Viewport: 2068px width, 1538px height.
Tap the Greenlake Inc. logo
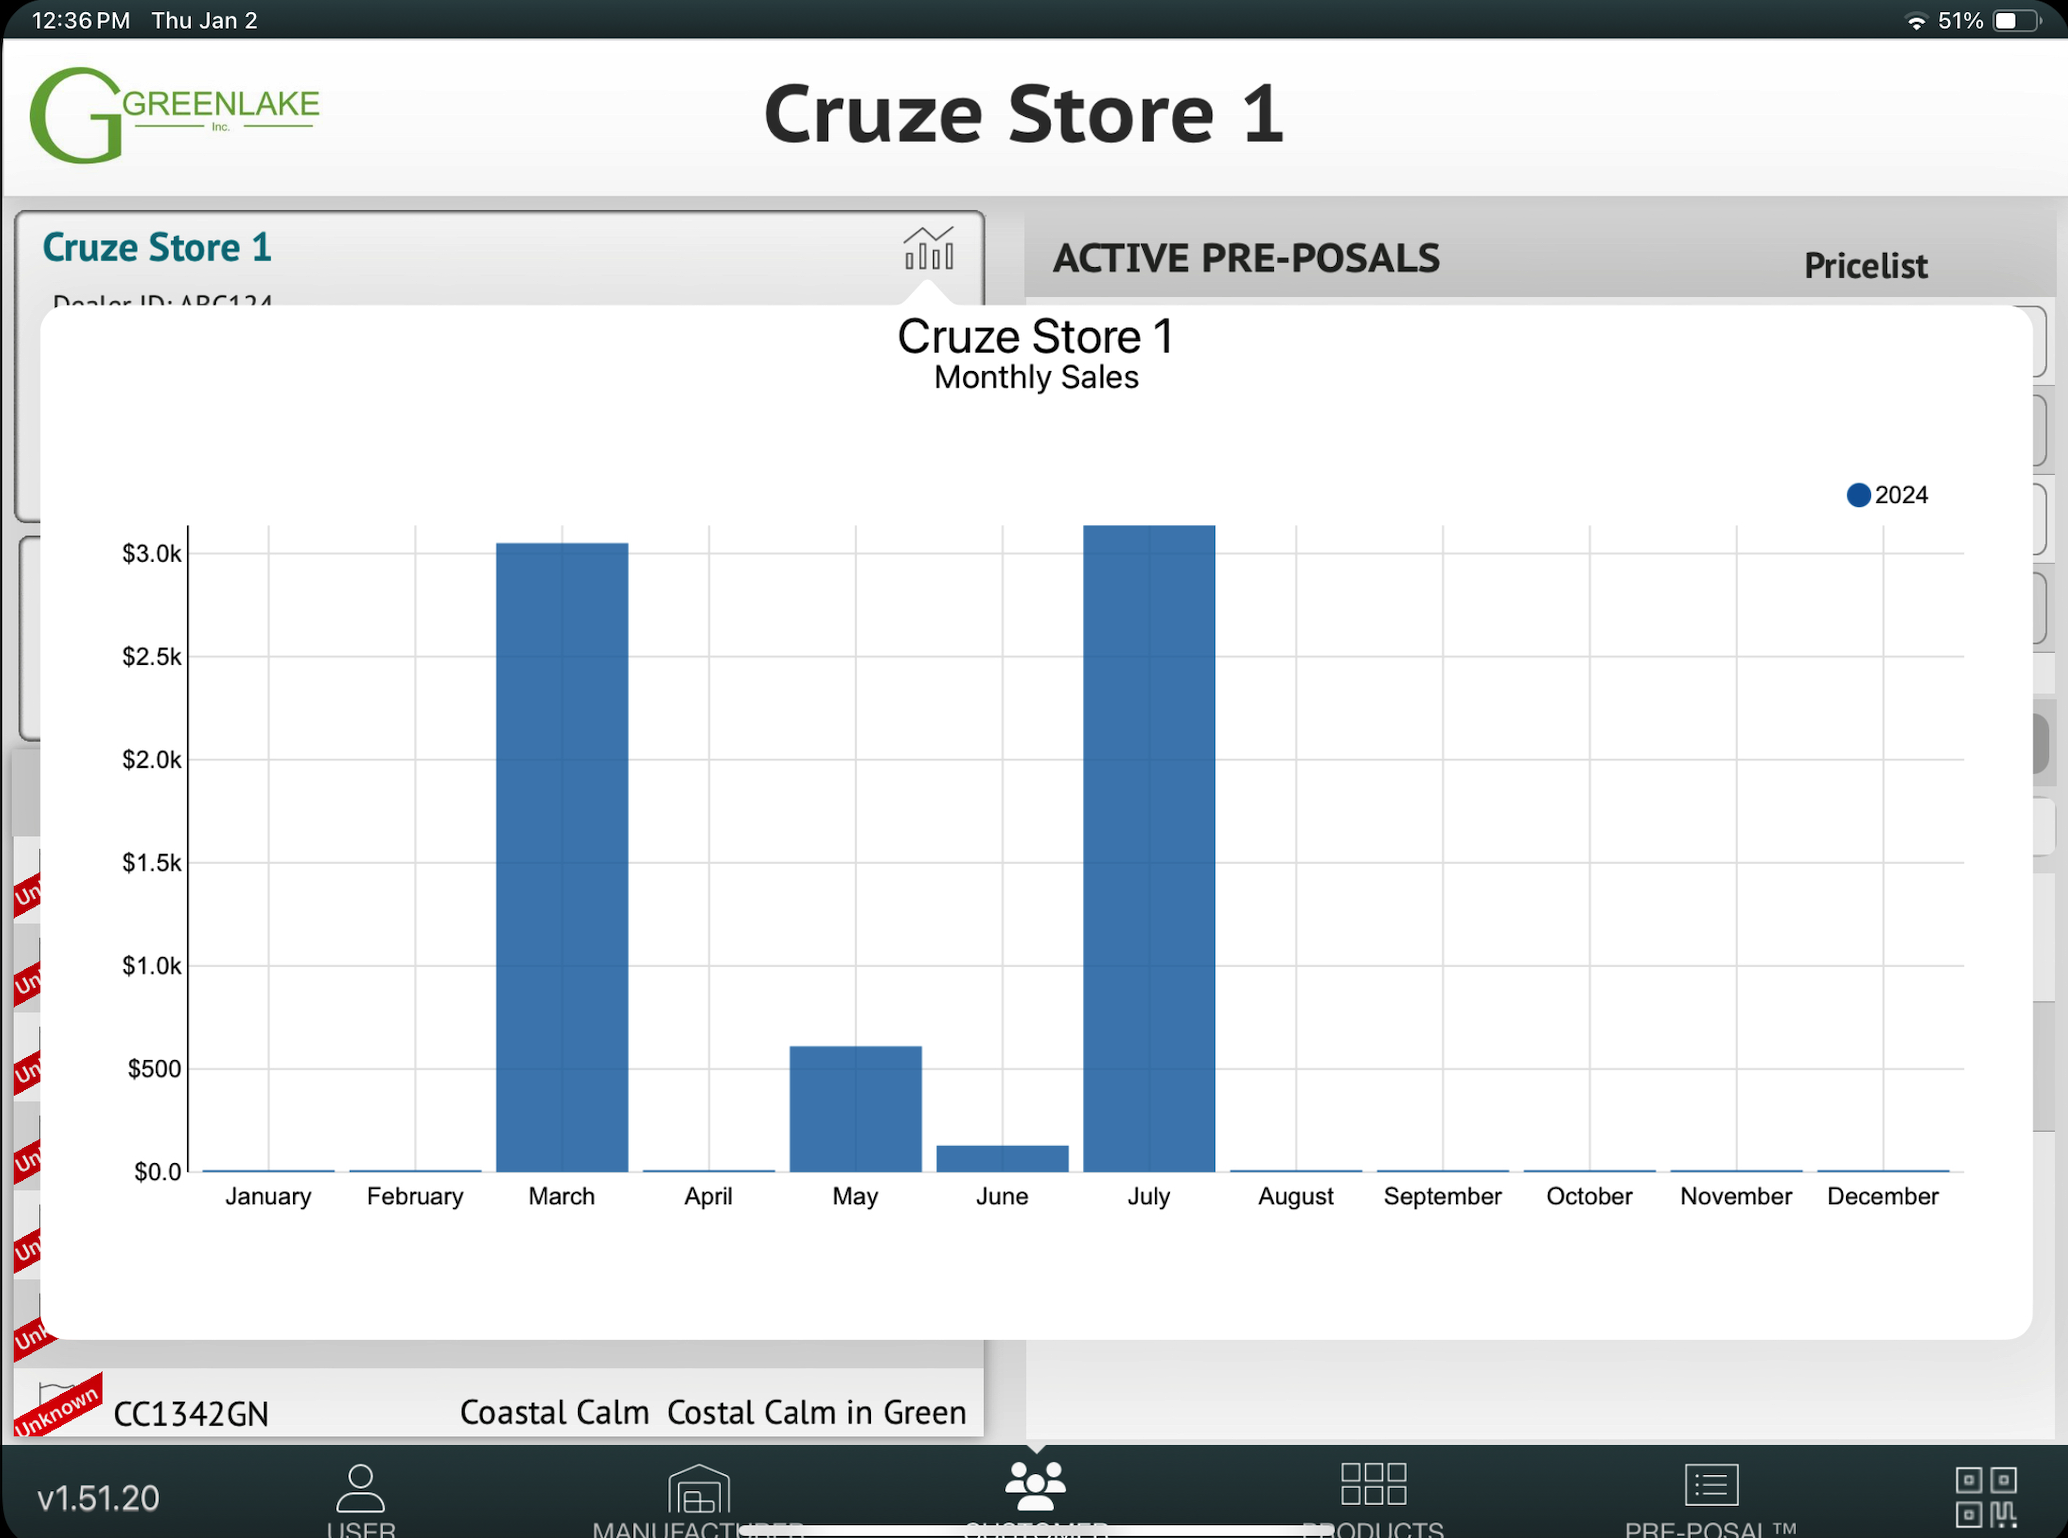174,115
